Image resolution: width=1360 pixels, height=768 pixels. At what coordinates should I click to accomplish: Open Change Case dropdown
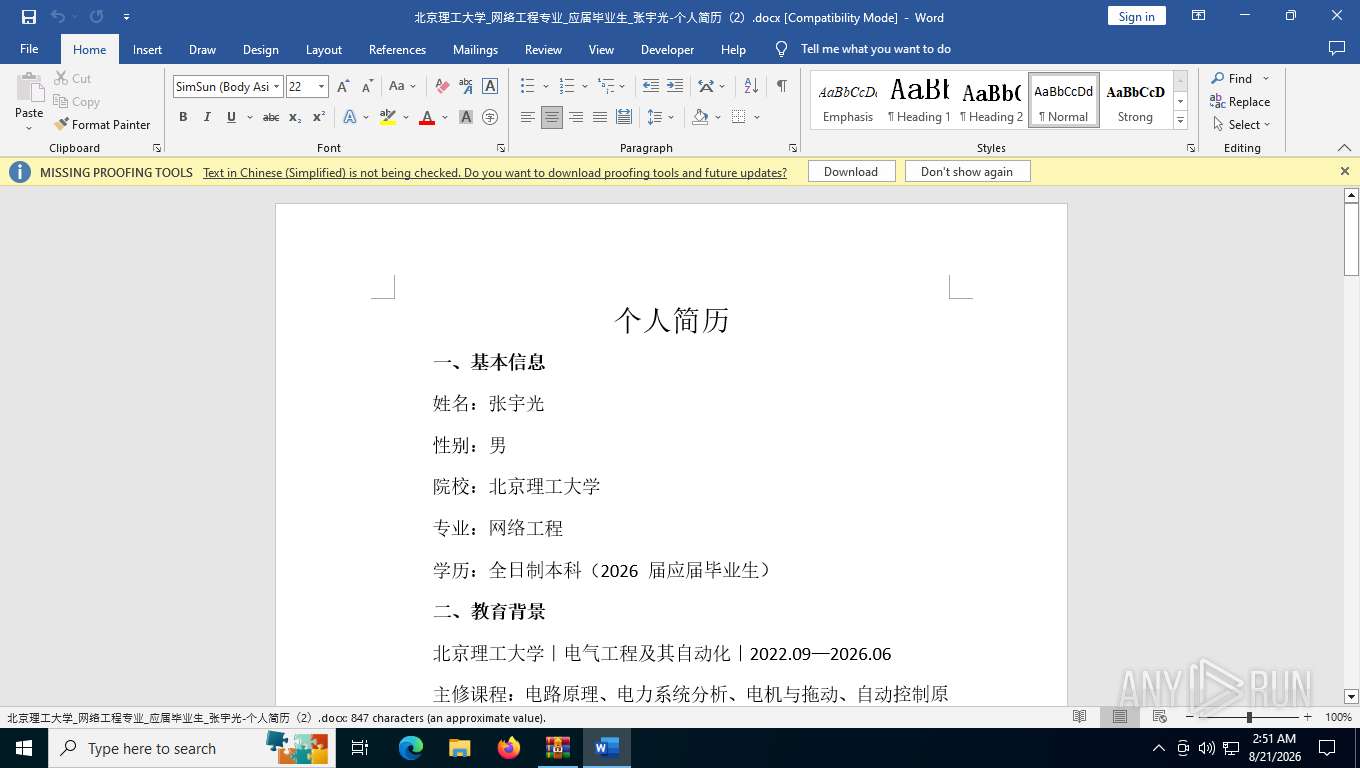[403, 87]
